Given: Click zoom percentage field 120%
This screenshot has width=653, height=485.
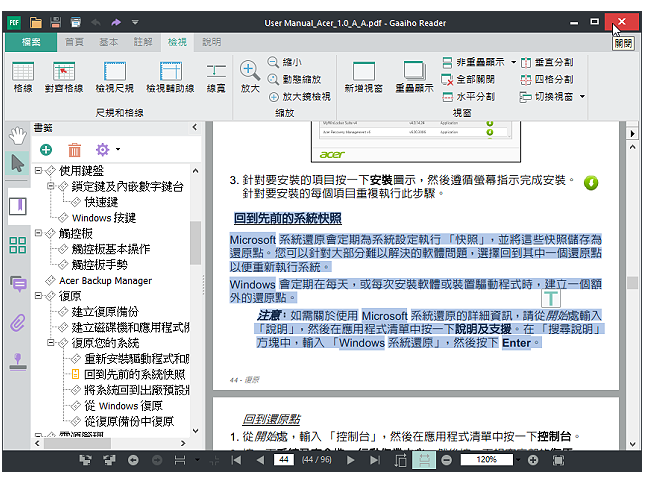Looking at the screenshot, I should (x=486, y=460).
